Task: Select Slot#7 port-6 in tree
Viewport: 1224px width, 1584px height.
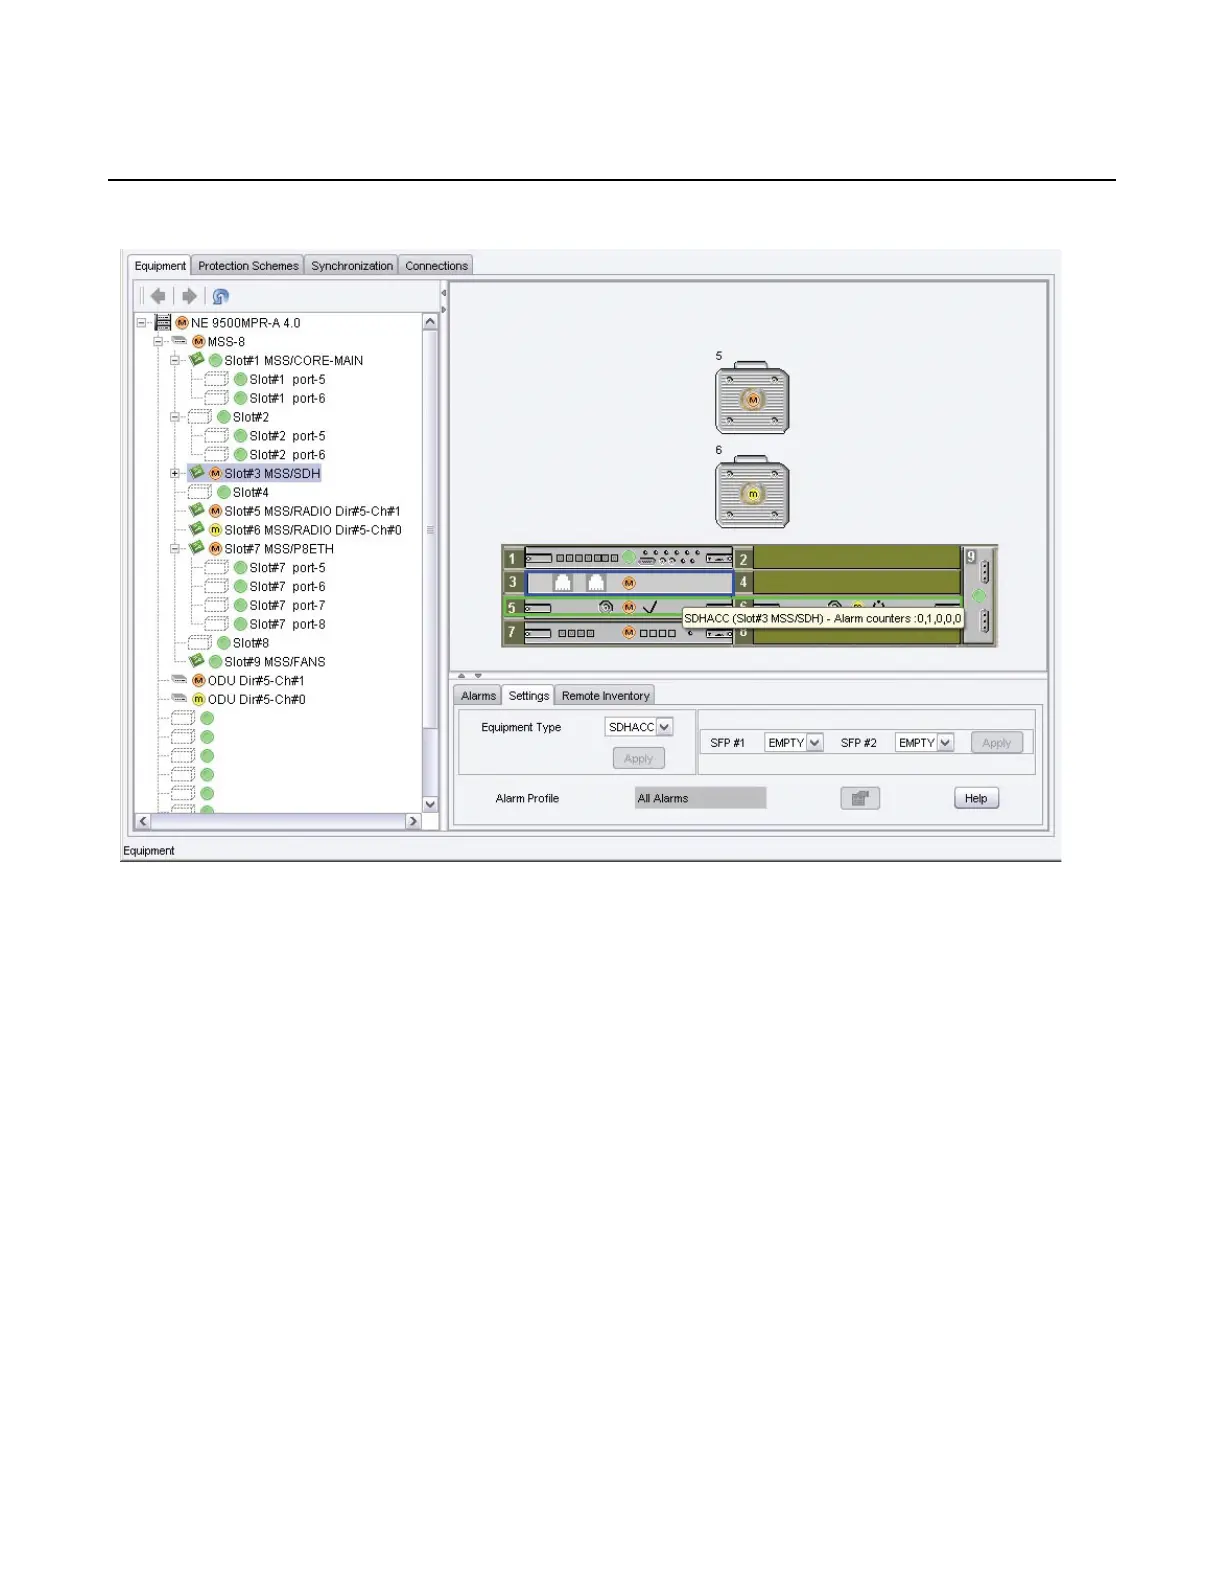Action: [287, 587]
